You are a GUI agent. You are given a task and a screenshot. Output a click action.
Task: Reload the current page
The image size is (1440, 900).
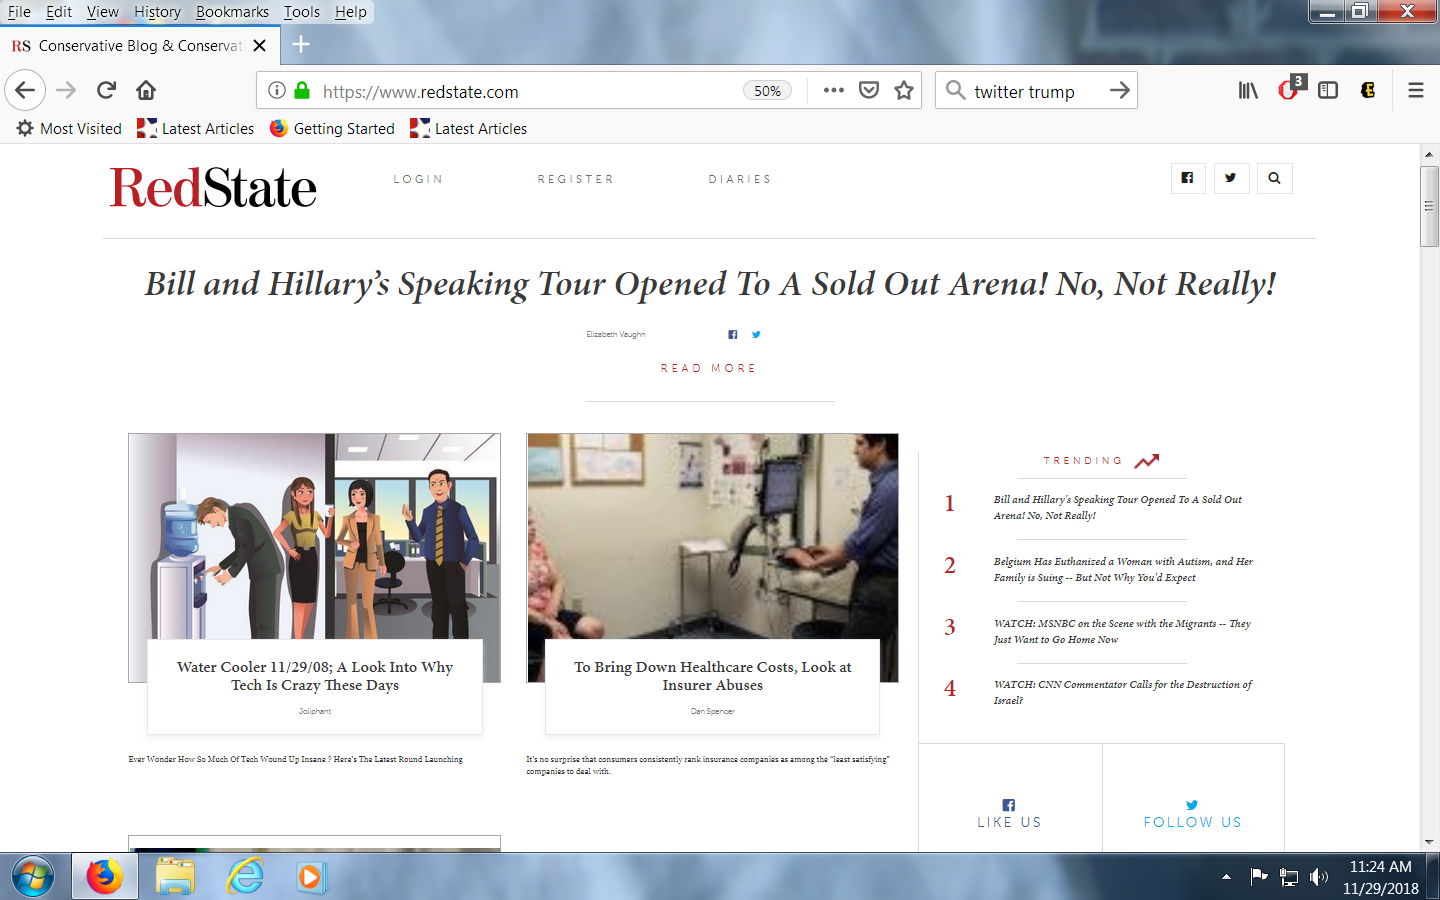(106, 90)
